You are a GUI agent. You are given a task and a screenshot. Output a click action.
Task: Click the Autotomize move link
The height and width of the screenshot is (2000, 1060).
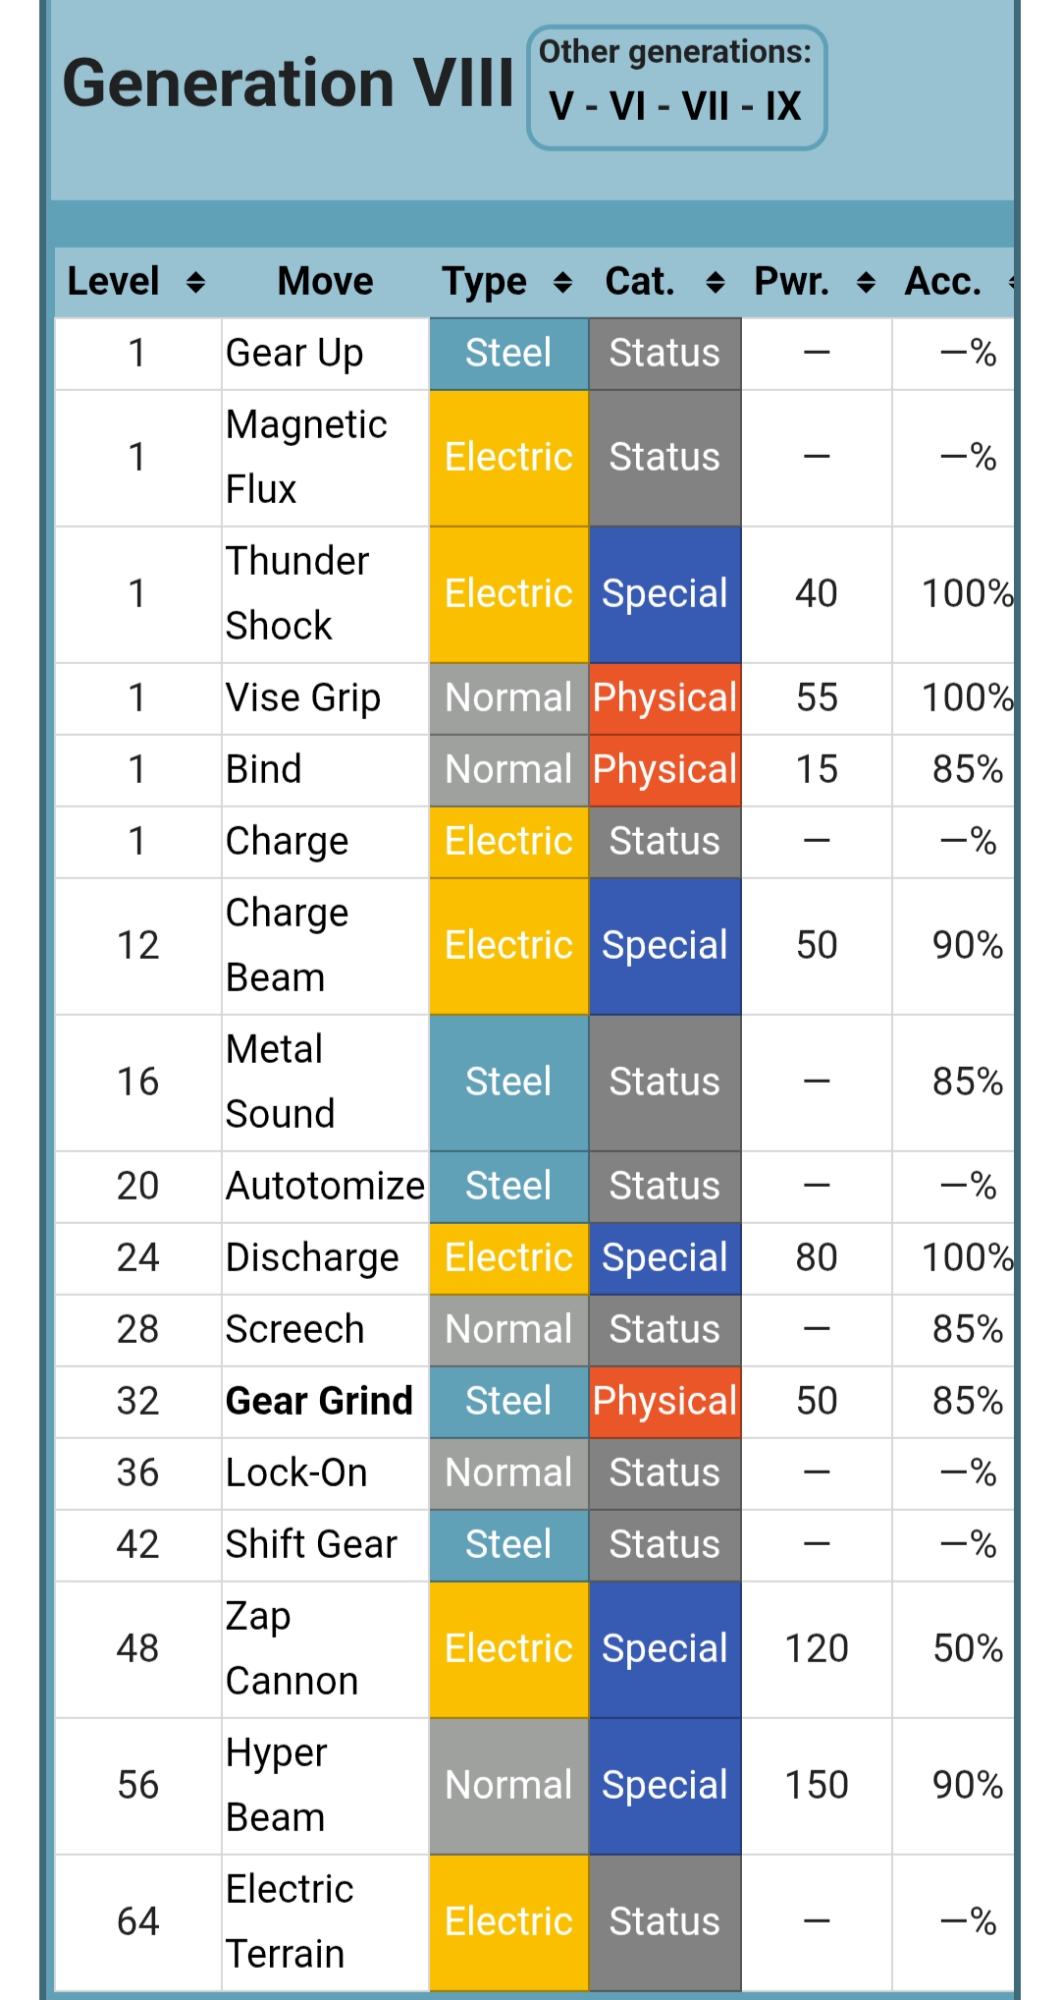[x=325, y=1186]
